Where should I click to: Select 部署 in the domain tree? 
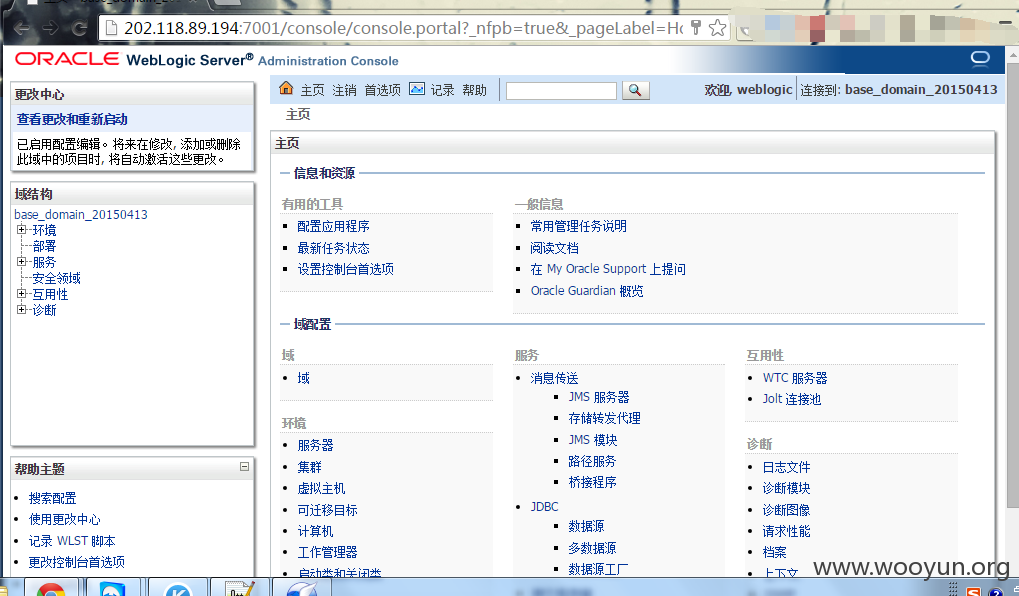[44, 246]
